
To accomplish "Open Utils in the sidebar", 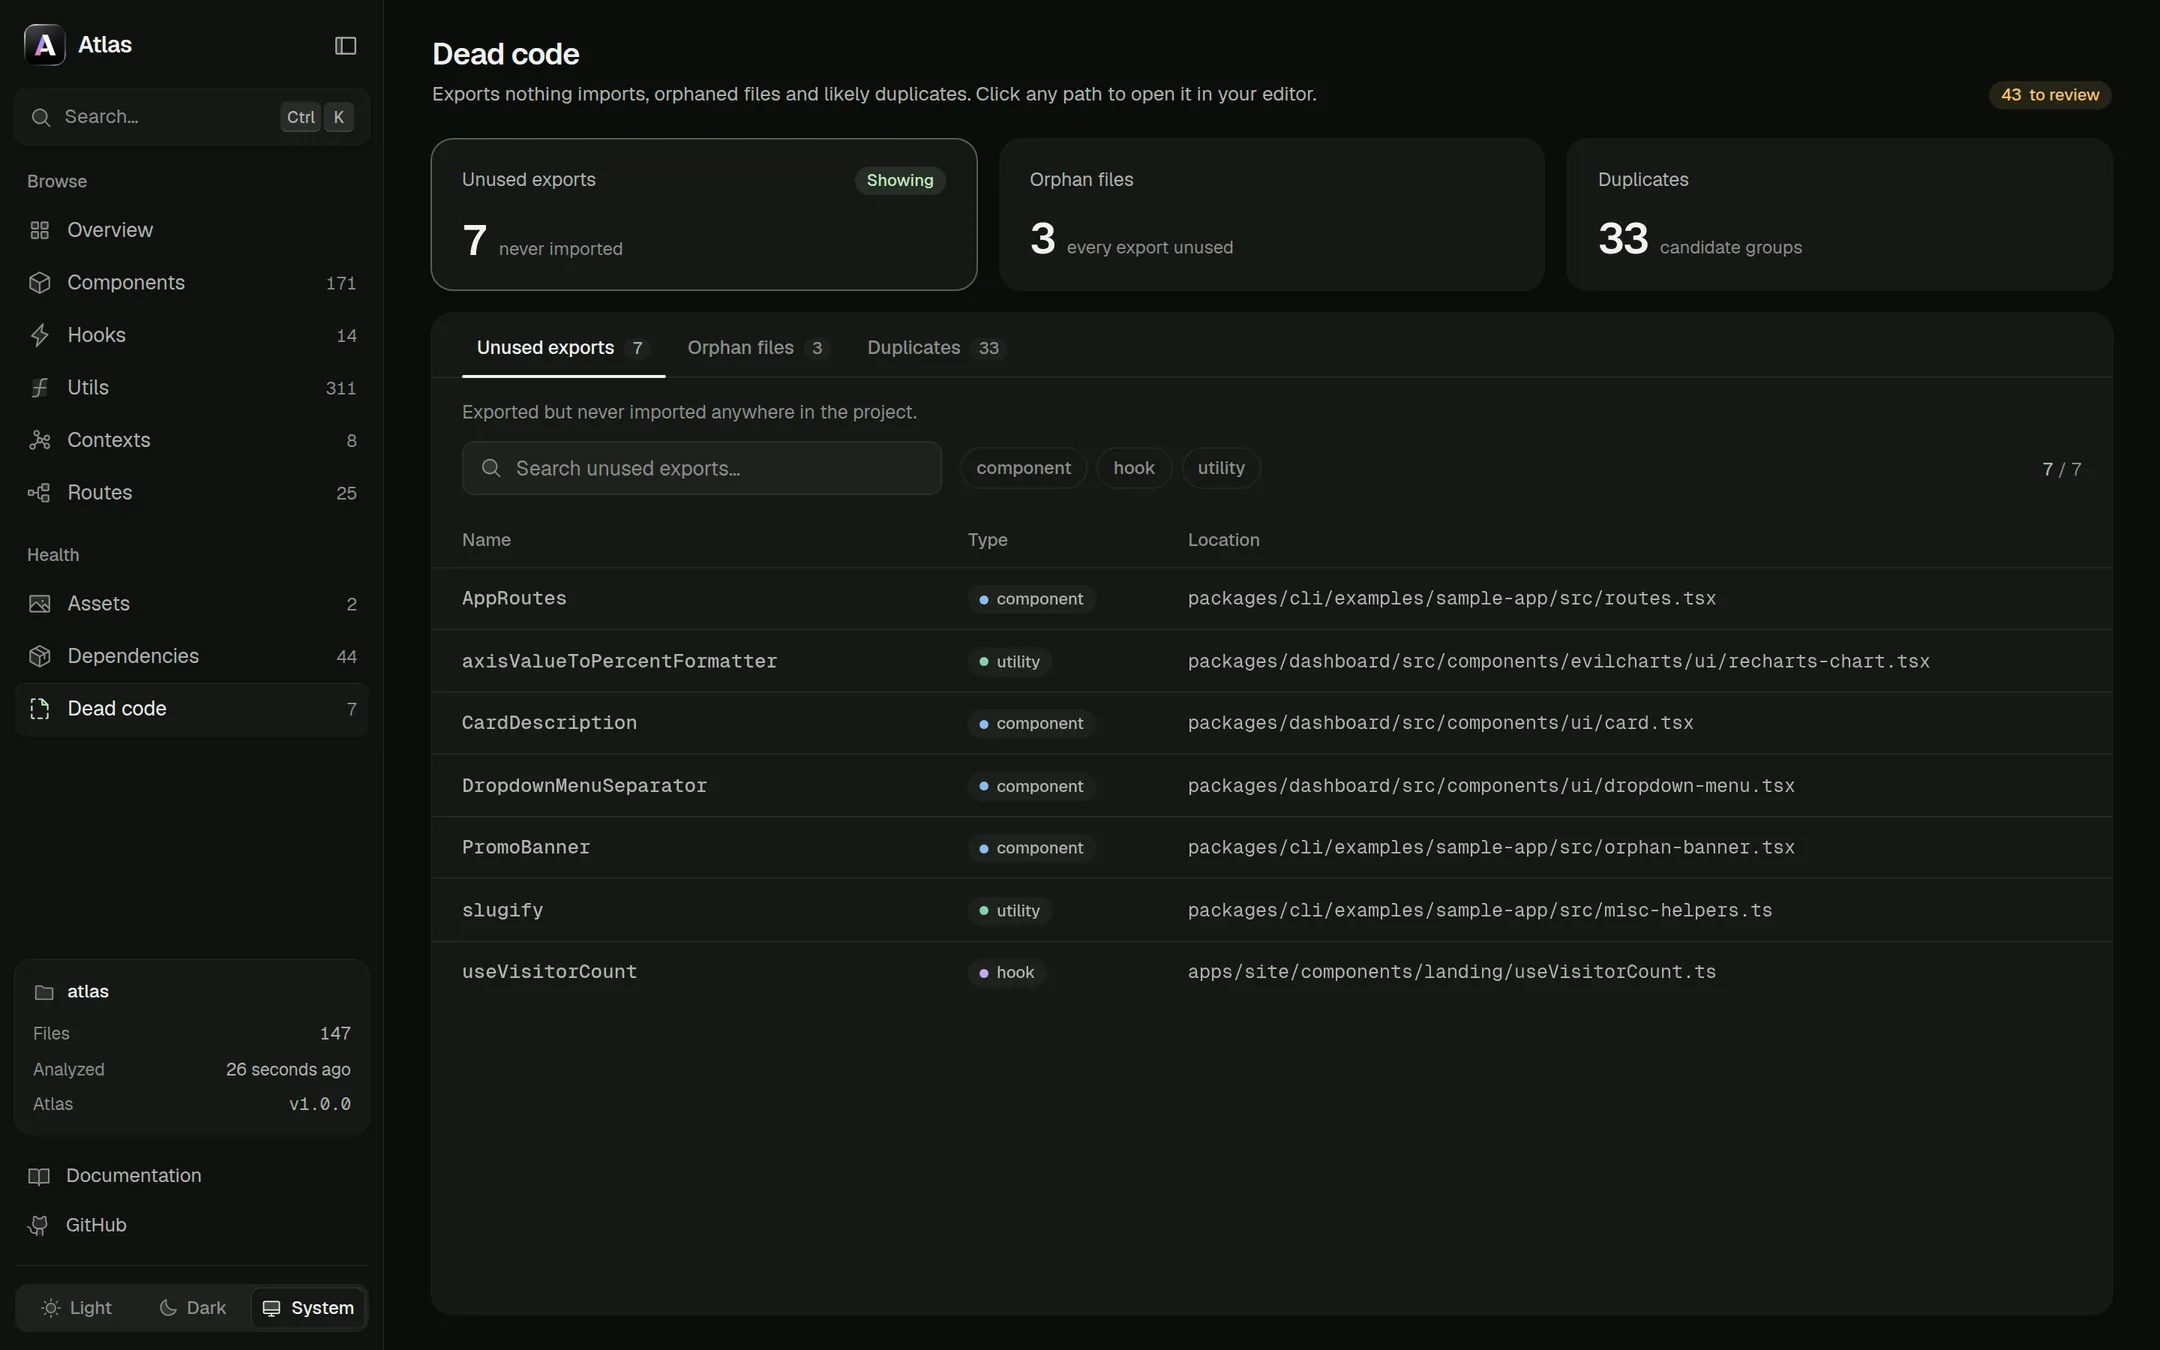I will pyautogui.click(x=192, y=388).
